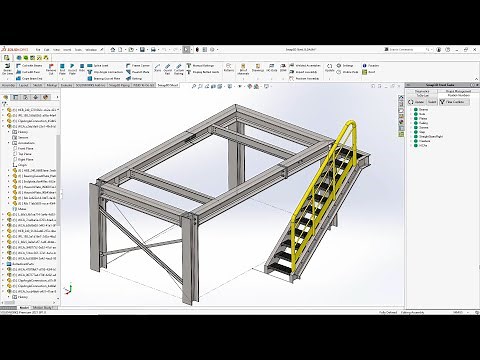The height and width of the screenshot is (360, 480).
Task: Click the Drawings tool
Action: 258,68
